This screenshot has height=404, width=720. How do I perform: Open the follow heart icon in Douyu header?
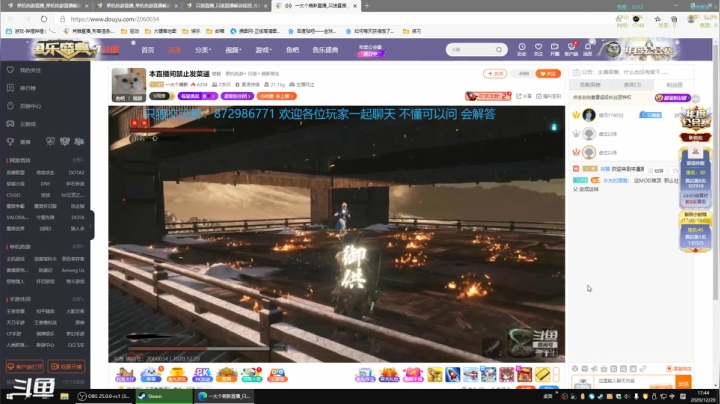click(538, 49)
